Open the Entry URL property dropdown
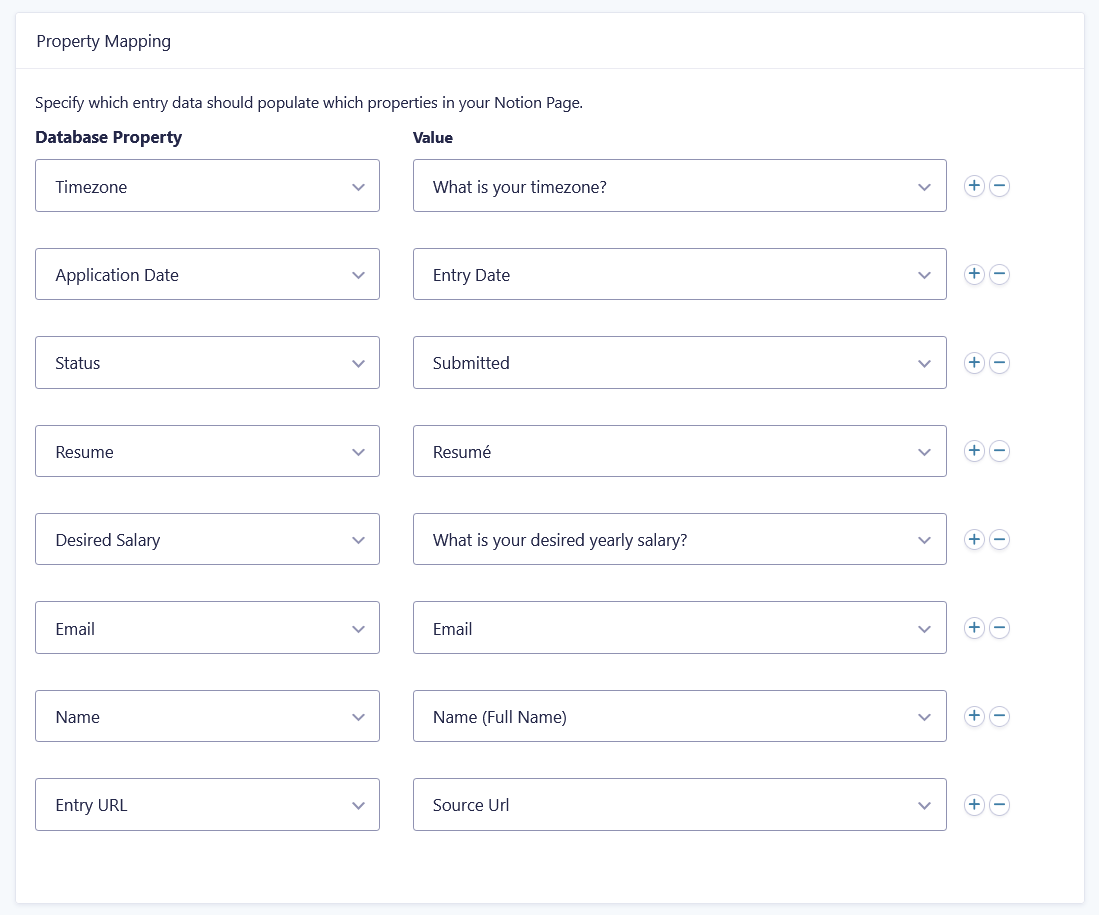Screen dimensions: 1099x915 click(207, 804)
